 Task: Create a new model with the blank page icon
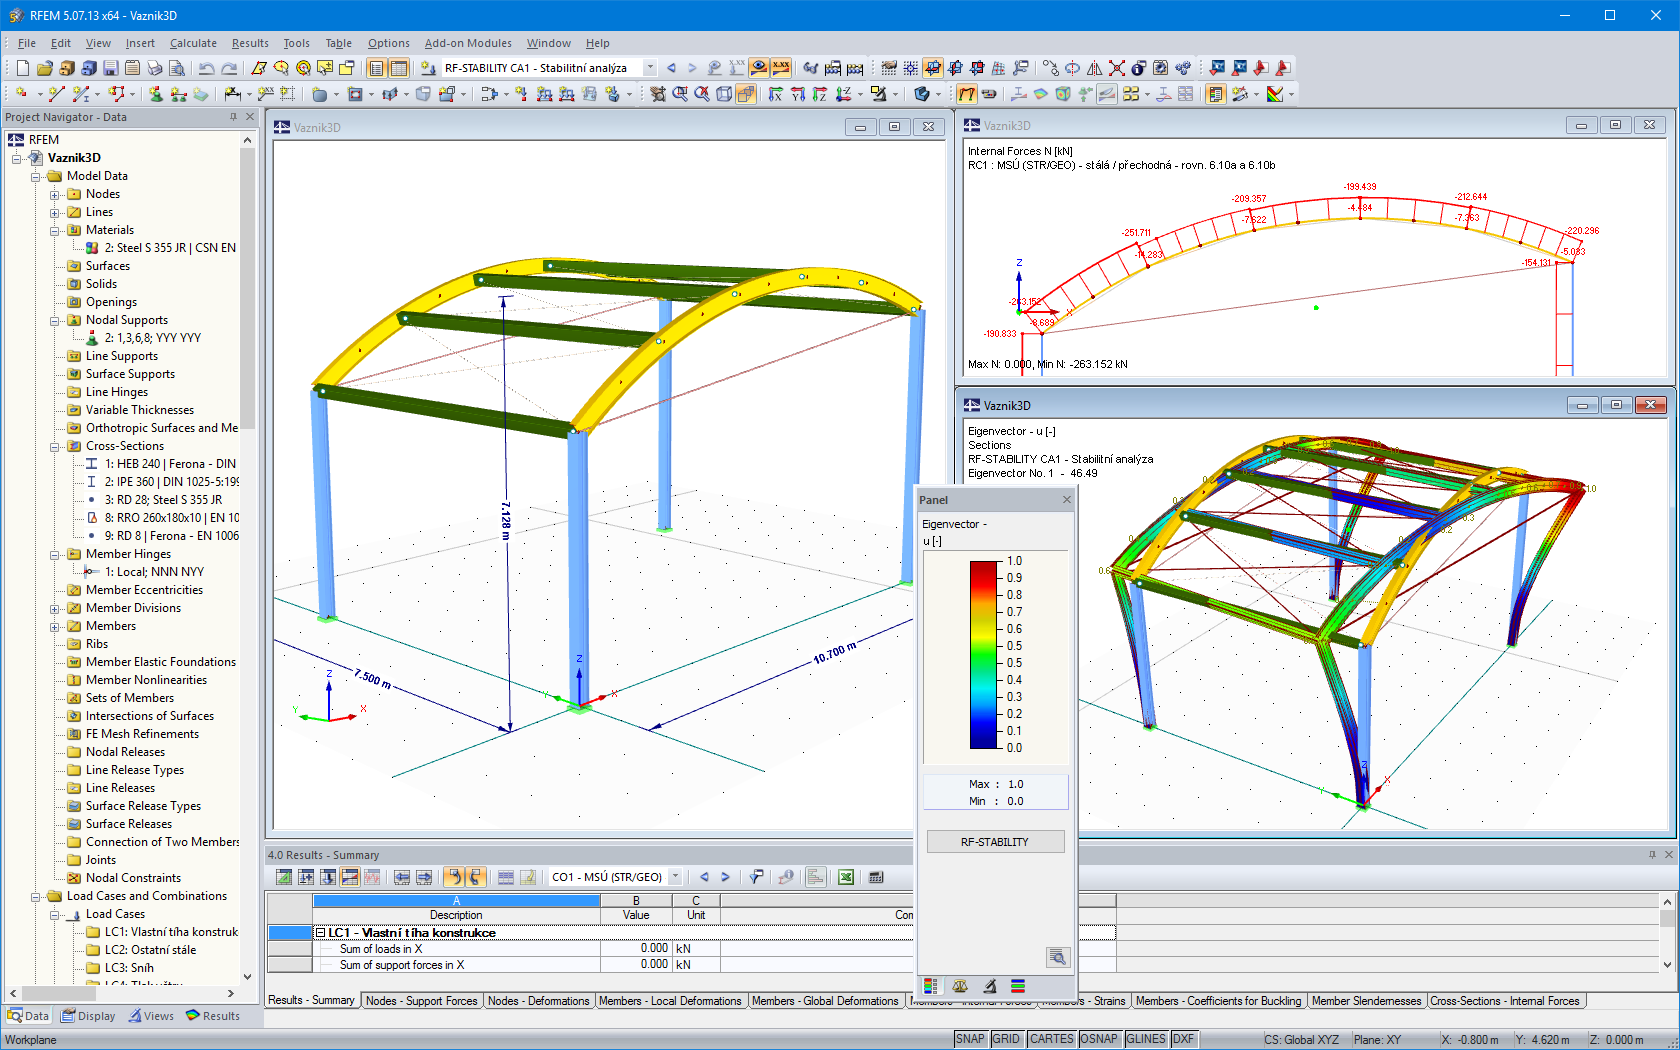(22, 68)
